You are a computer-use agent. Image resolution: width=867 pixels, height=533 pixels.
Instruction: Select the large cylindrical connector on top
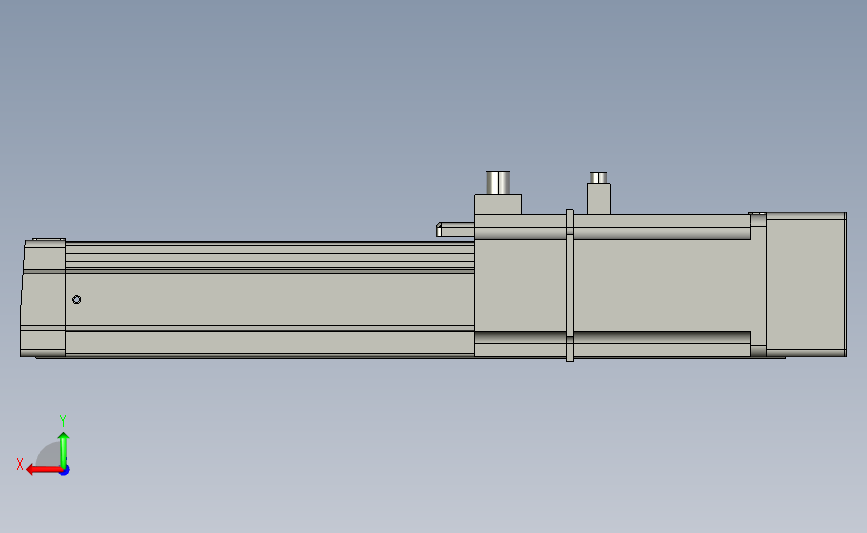[x=498, y=182]
